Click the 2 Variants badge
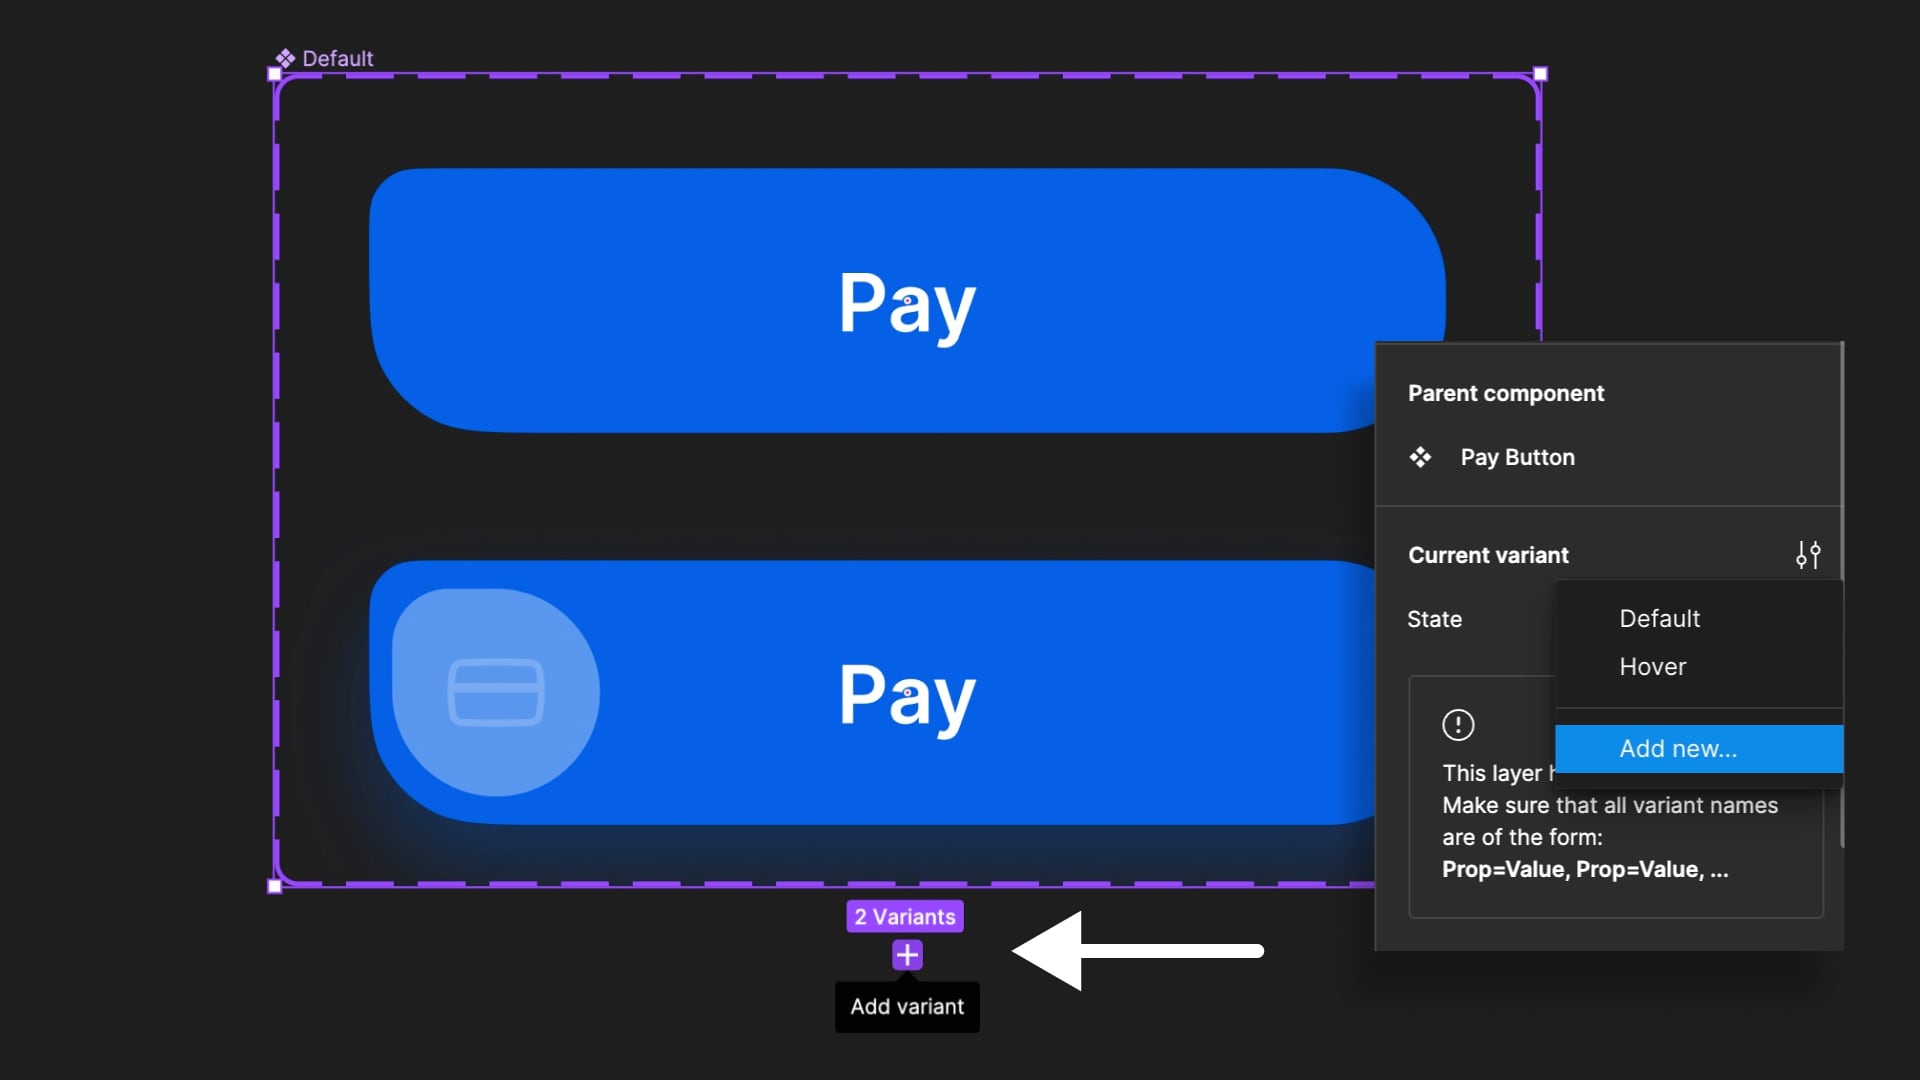The width and height of the screenshot is (1920, 1080). 904,916
